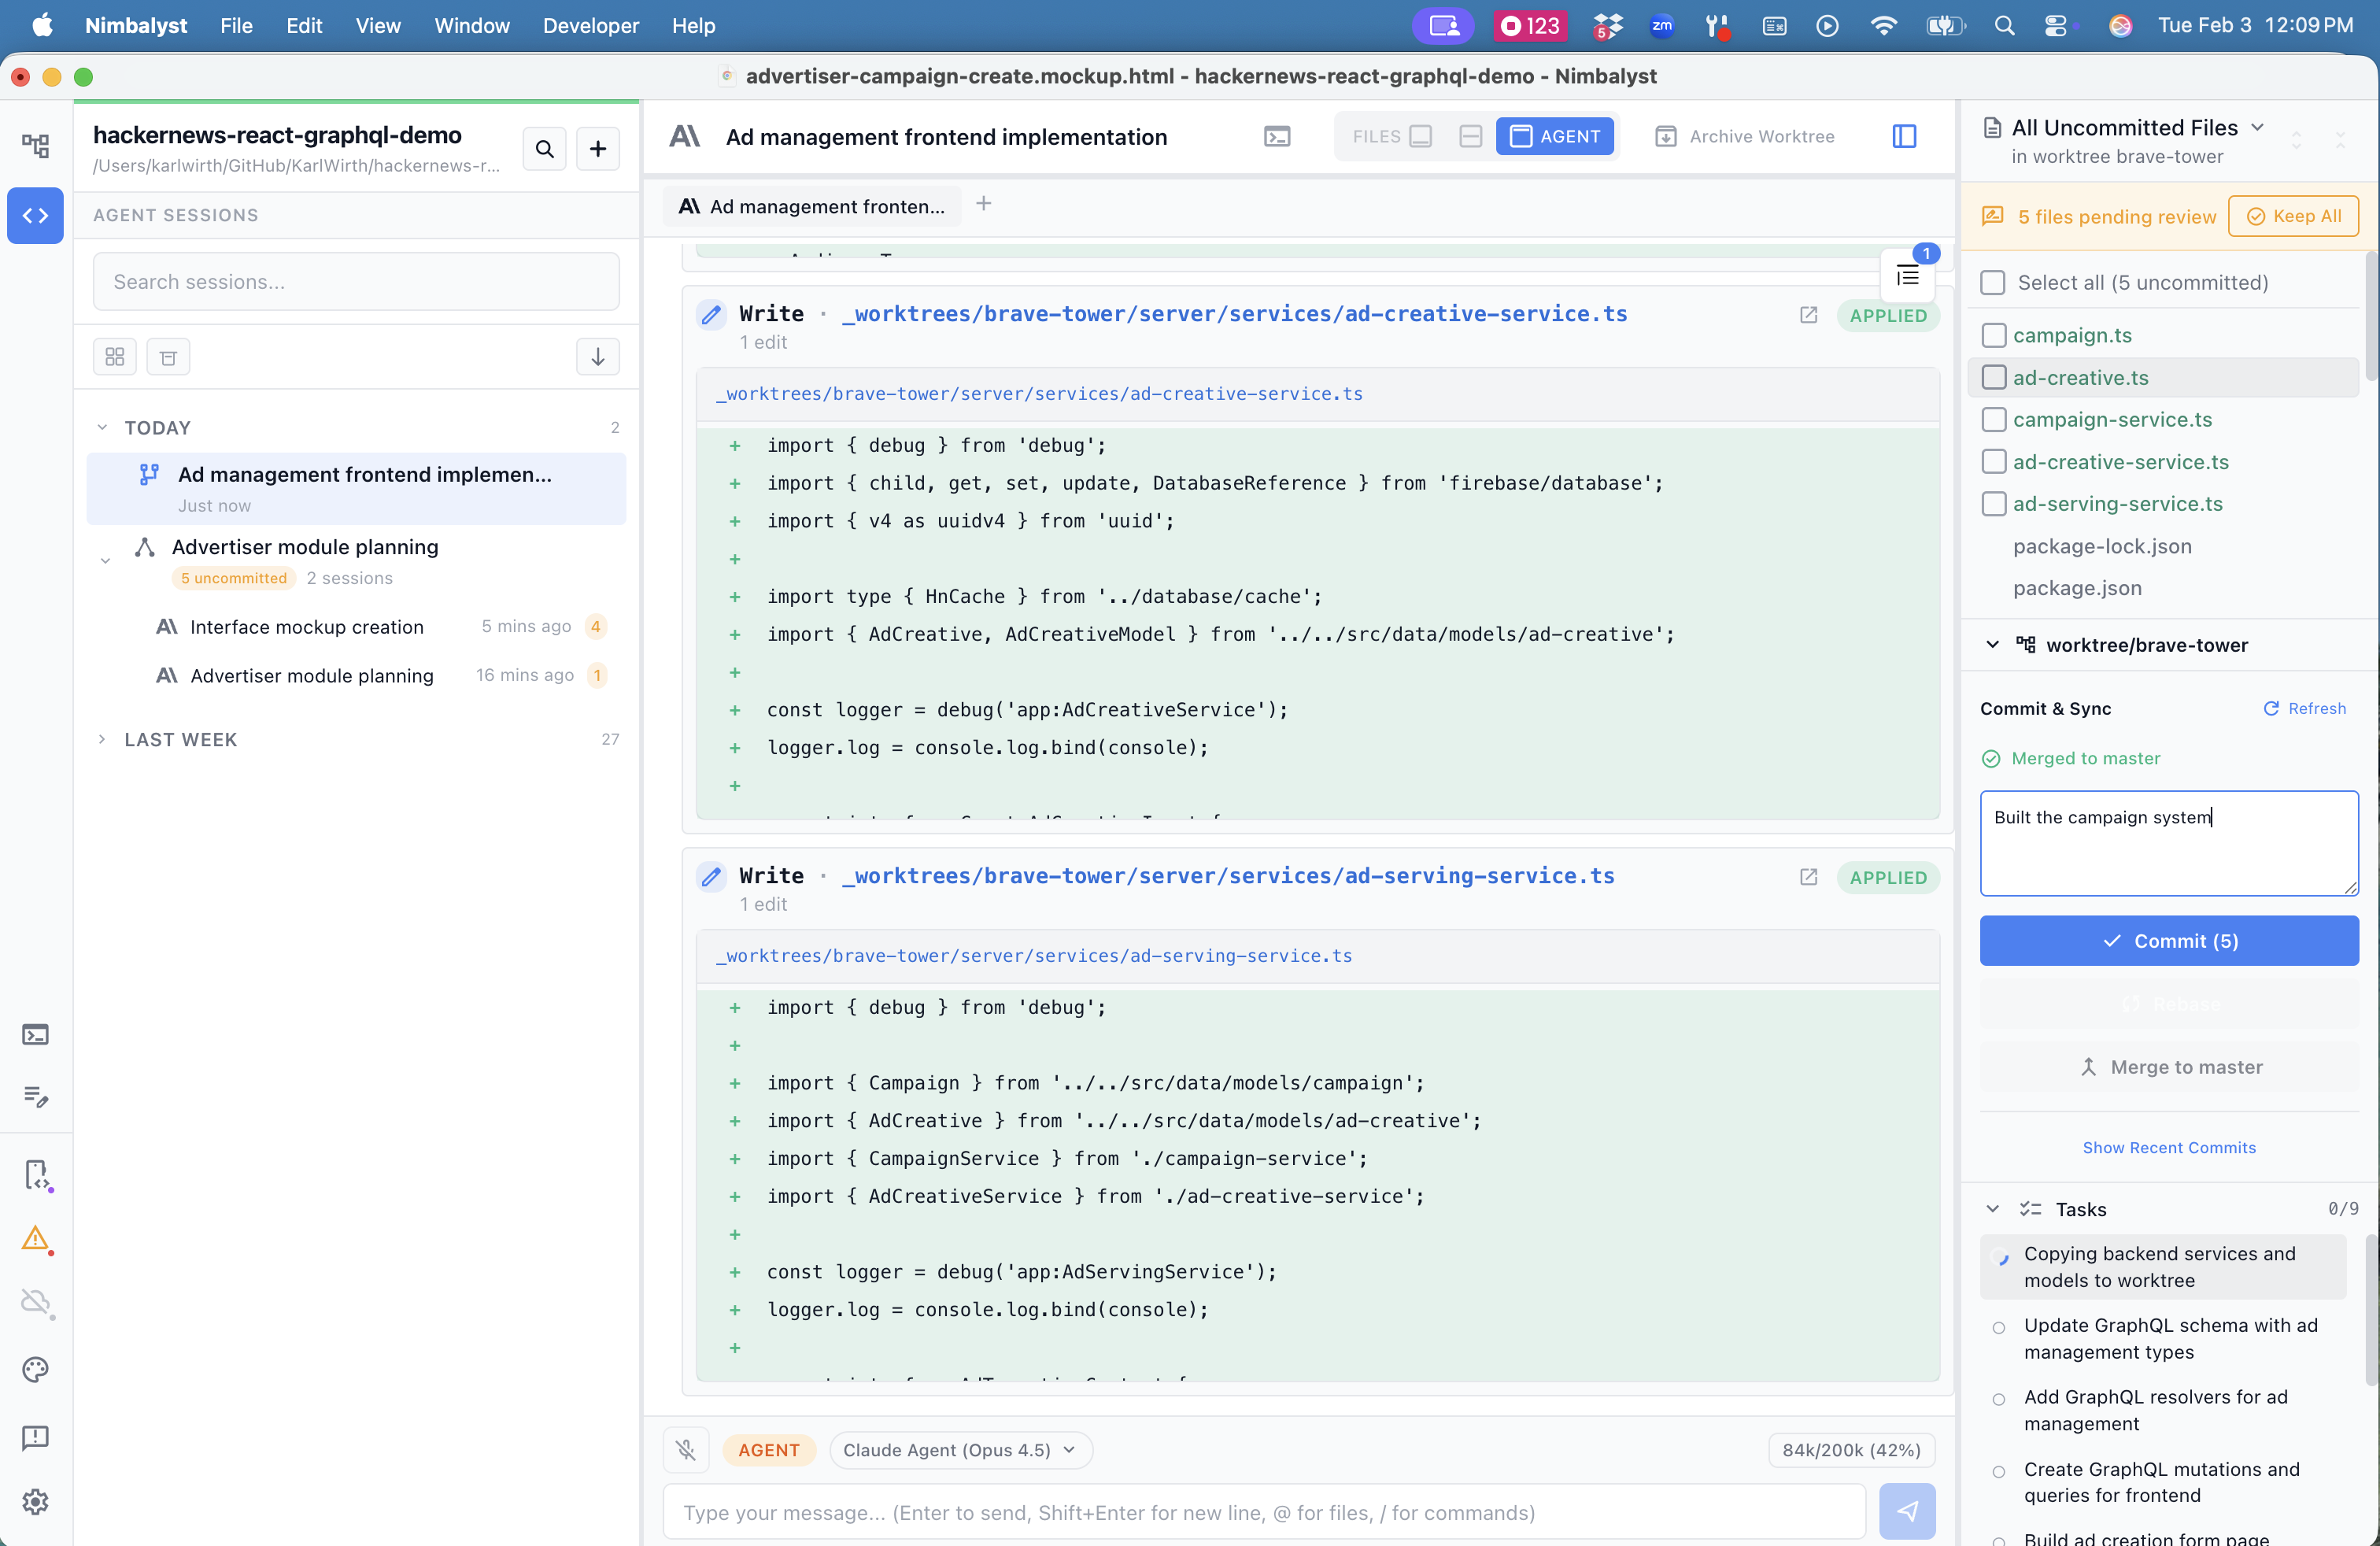This screenshot has height=1546, width=2380.
Task: Search the project with magnifier button
Action: [x=545, y=149]
